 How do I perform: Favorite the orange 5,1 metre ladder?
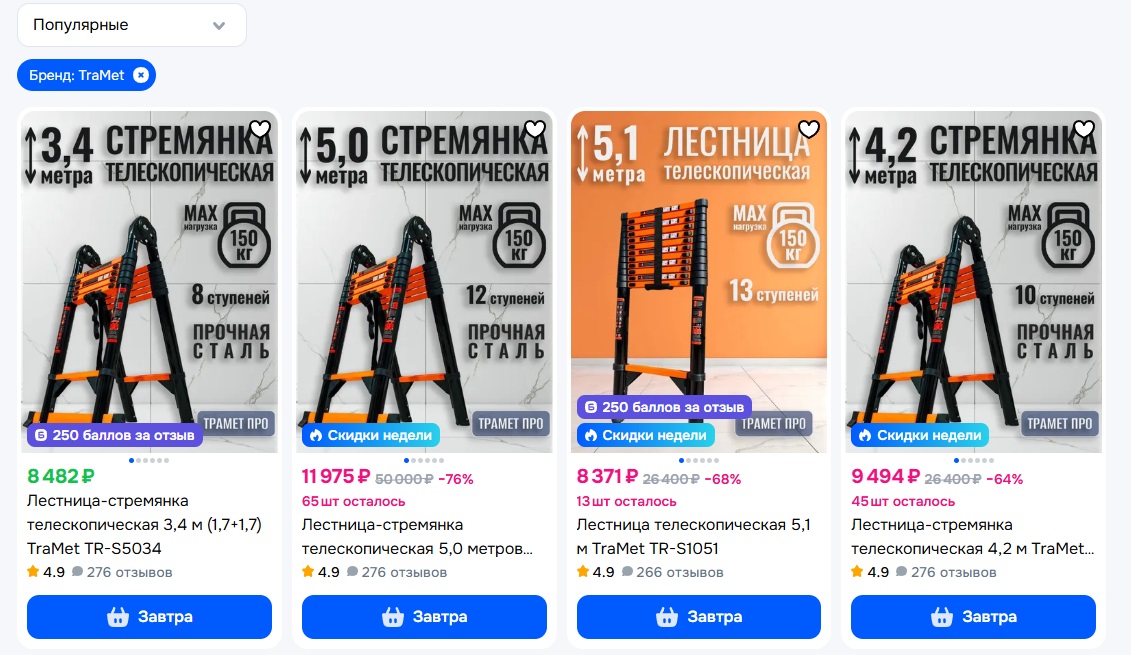click(809, 129)
